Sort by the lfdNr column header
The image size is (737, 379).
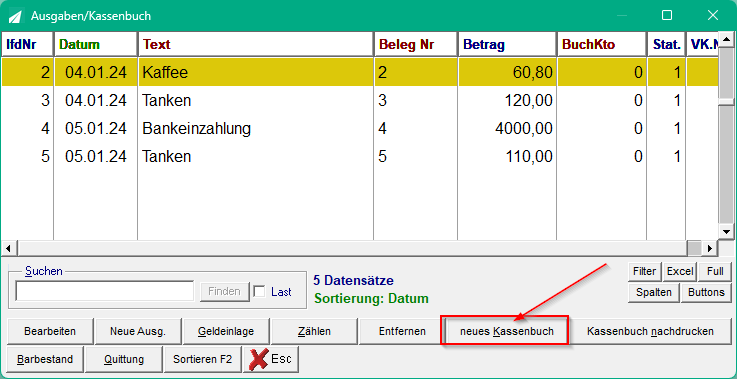coord(27,45)
